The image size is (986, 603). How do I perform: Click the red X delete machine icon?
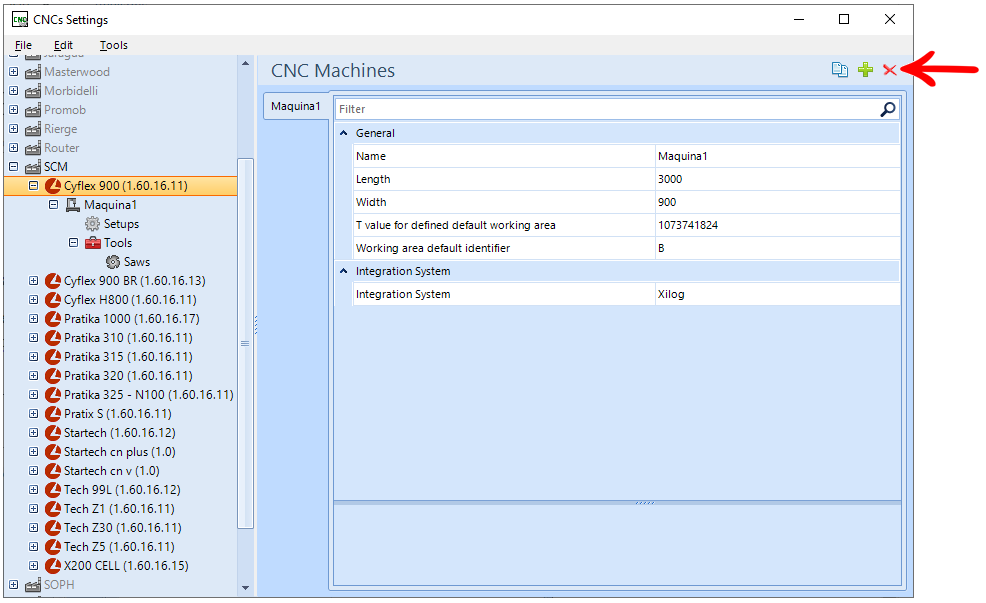889,70
